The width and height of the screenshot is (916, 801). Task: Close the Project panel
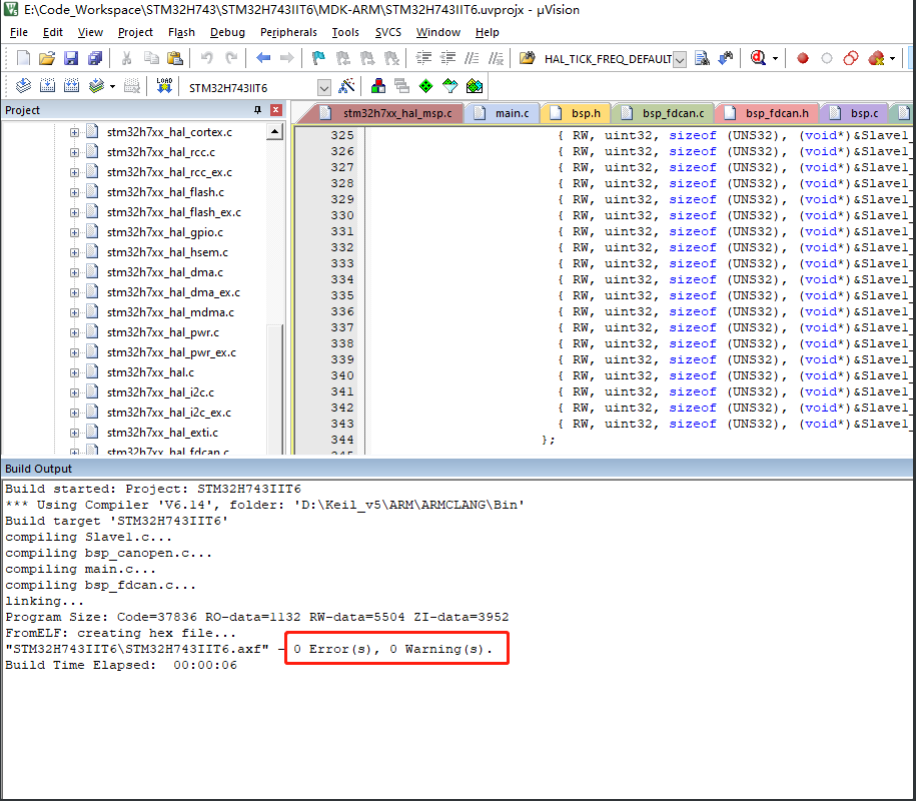(x=276, y=110)
